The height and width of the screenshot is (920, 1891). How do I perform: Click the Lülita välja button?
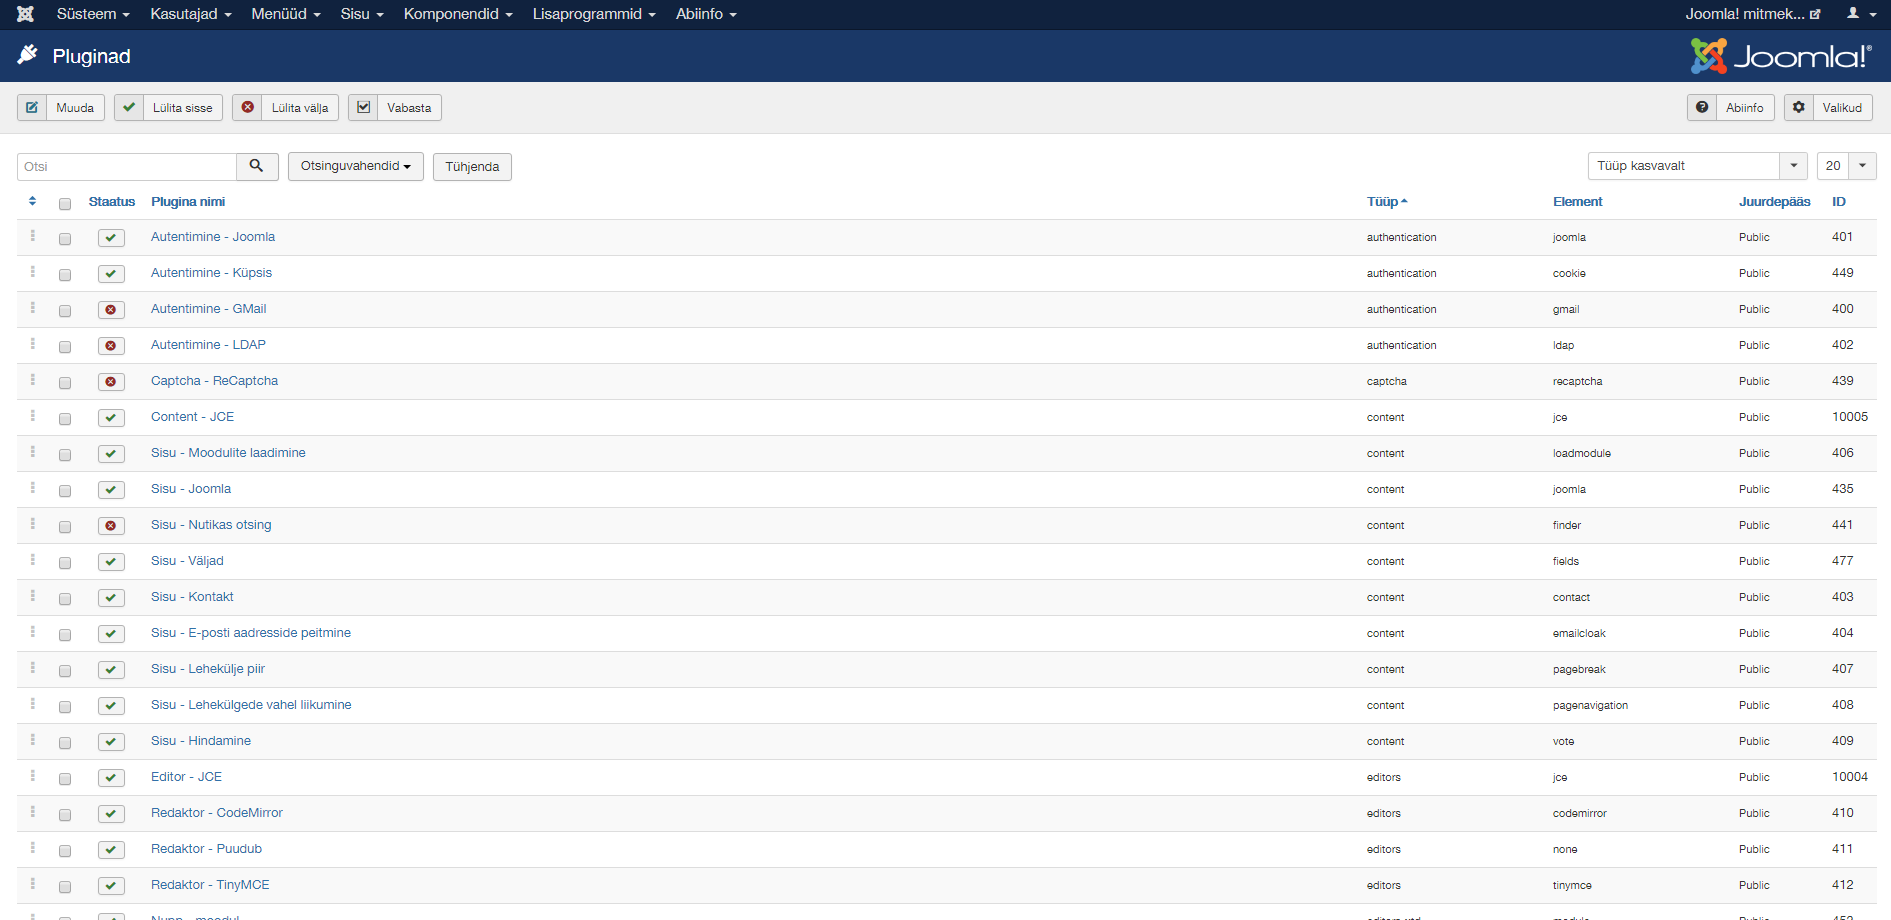coord(286,108)
